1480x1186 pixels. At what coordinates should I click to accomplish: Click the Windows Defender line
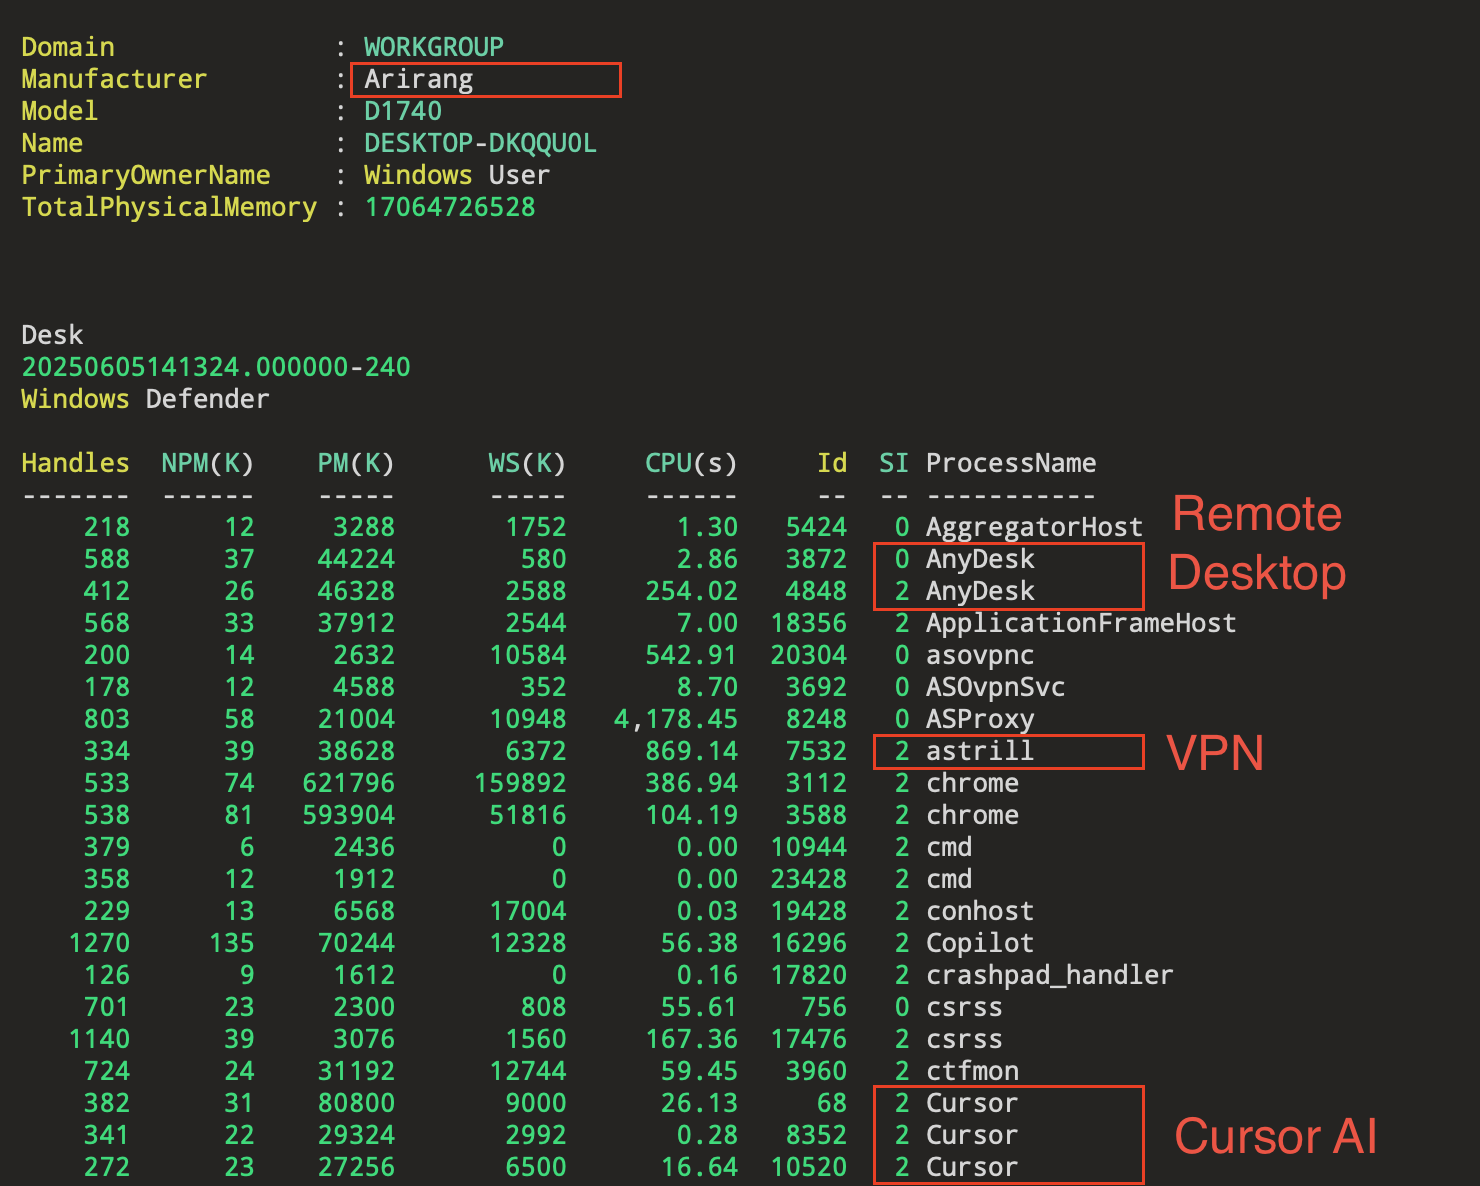(145, 399)
